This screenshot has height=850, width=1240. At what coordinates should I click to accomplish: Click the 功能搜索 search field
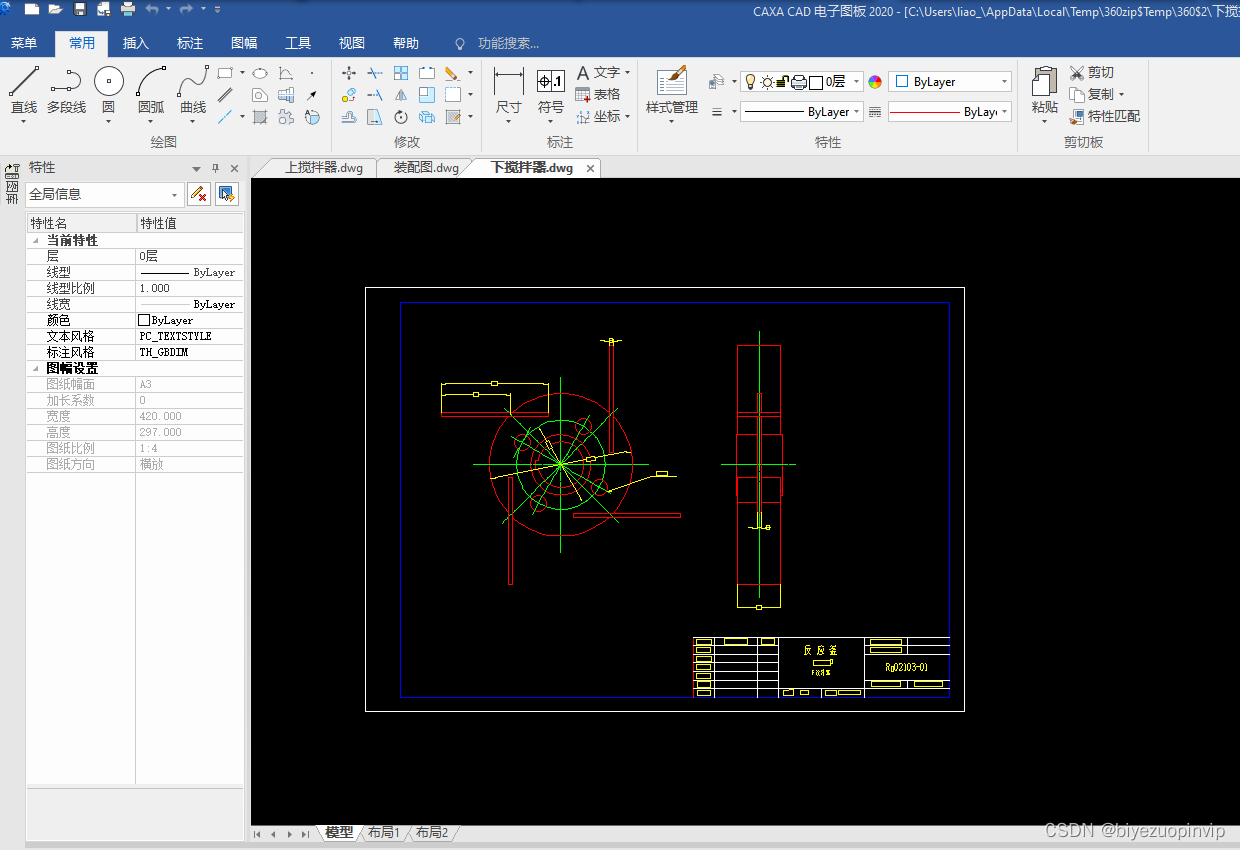click(x=508, y=43)
